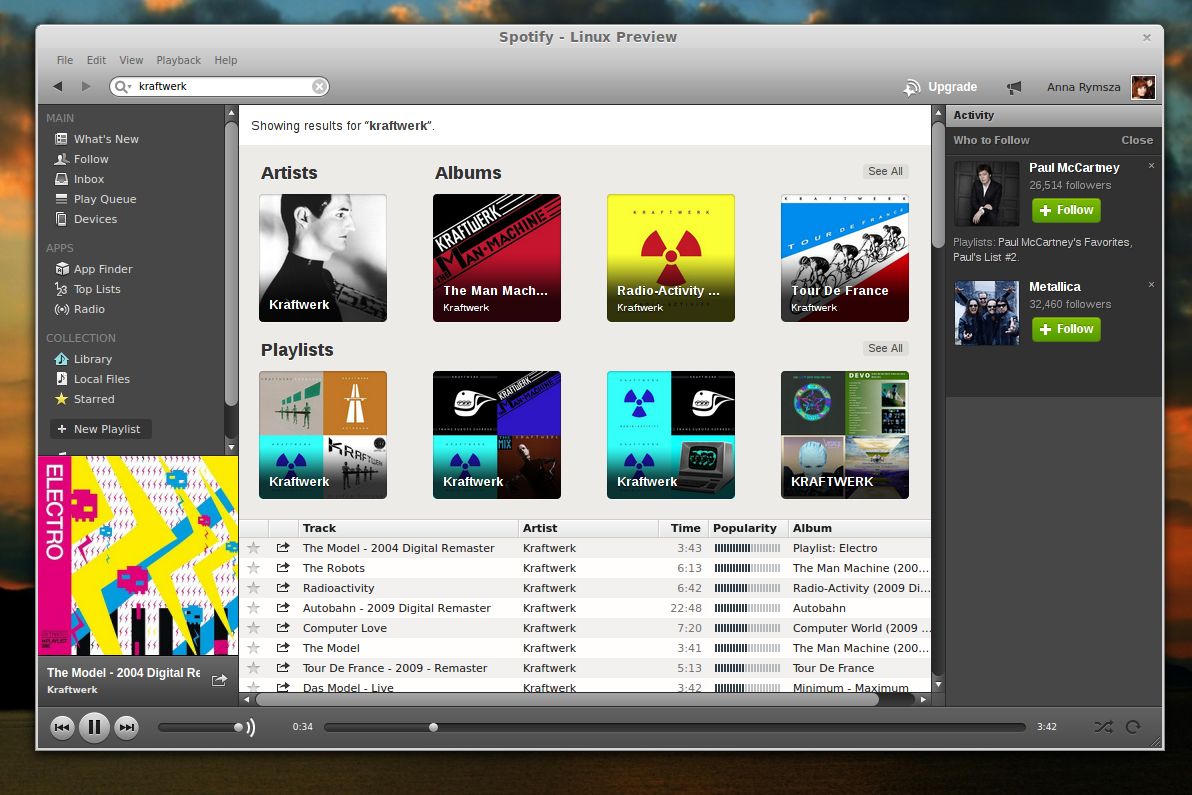Share the now playing track

[219, 680]
